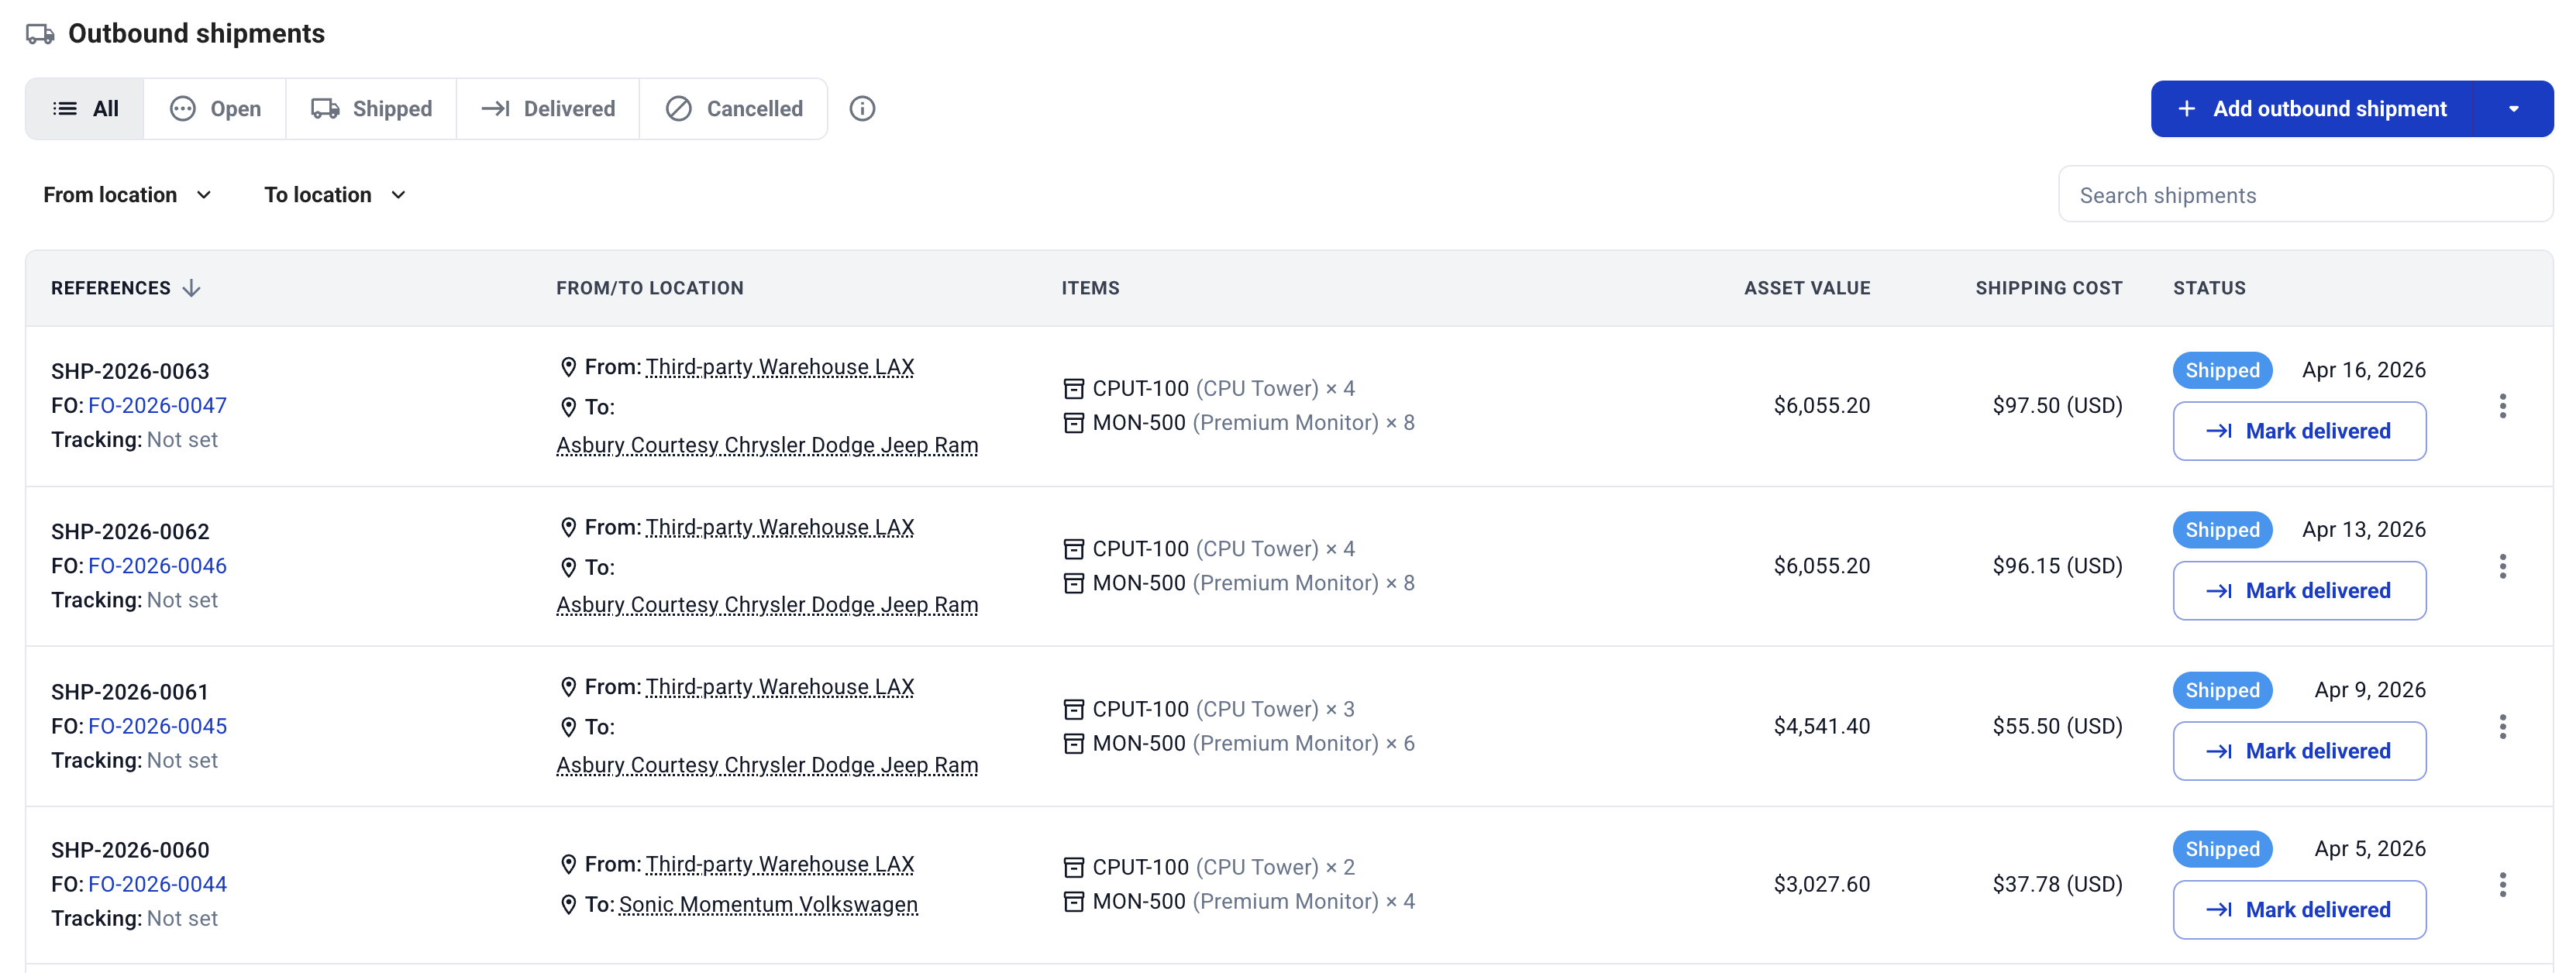Open the kebab menu for SHP-2026-0060

click(2502, 884)
